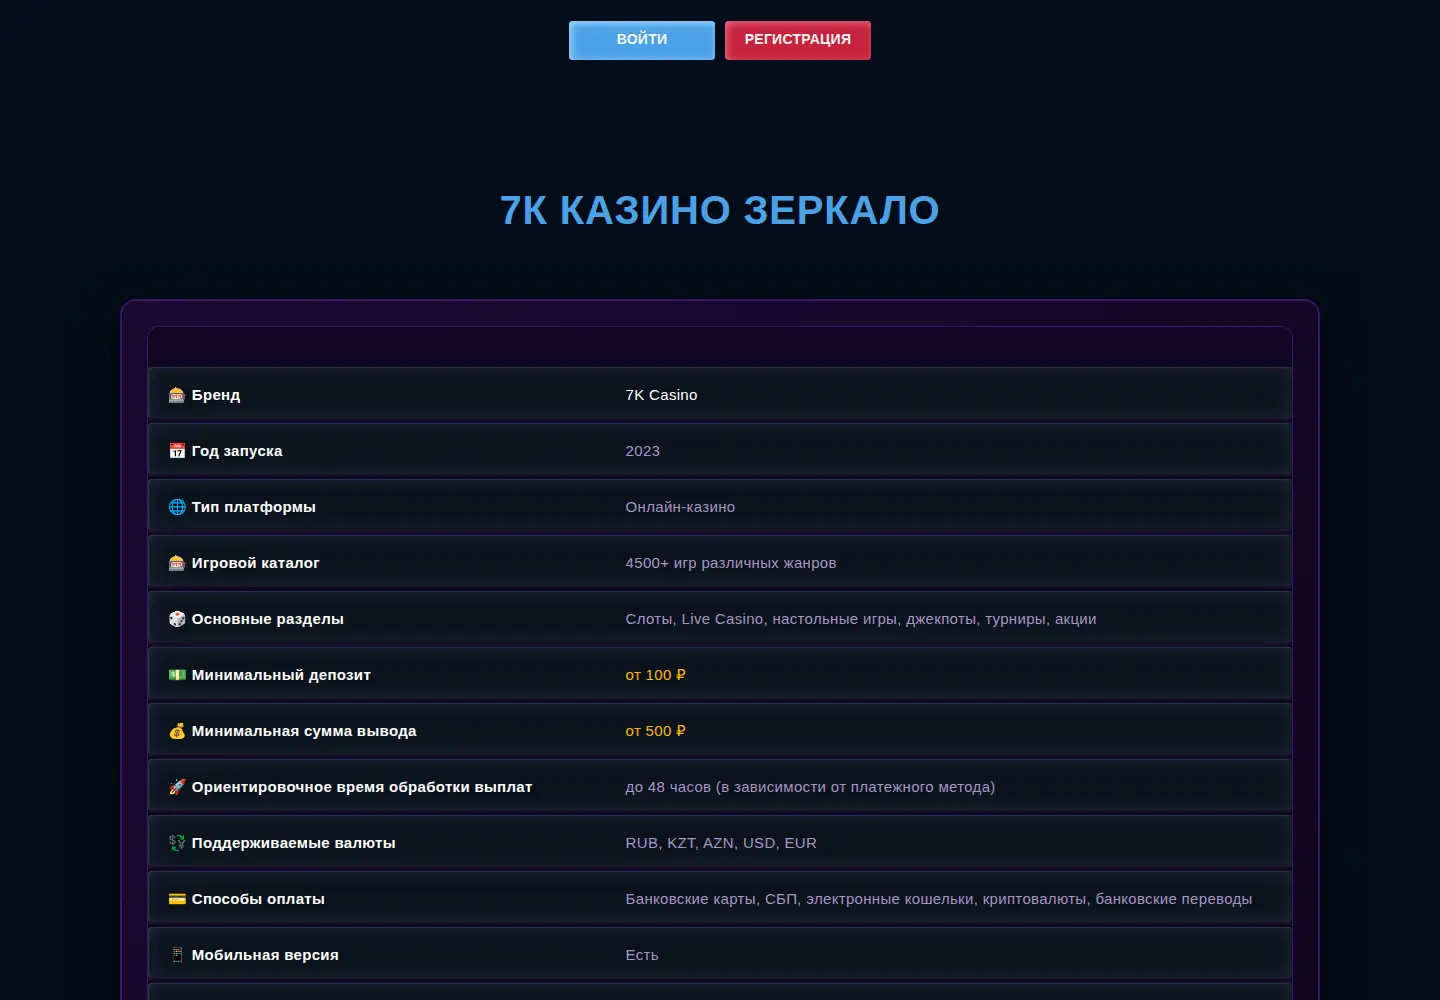This screenshot has height=1000, width=1440.
Task: Click the globe icon beside Тип платформы
Action: coord(177,507)
